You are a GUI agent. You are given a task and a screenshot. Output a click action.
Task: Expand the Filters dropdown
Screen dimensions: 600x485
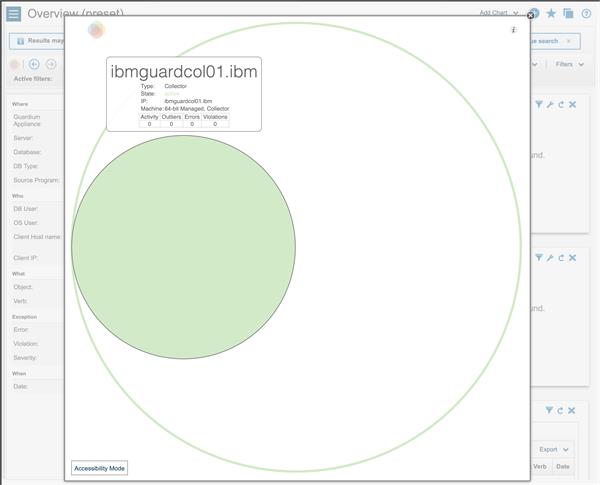pos(570,64)
